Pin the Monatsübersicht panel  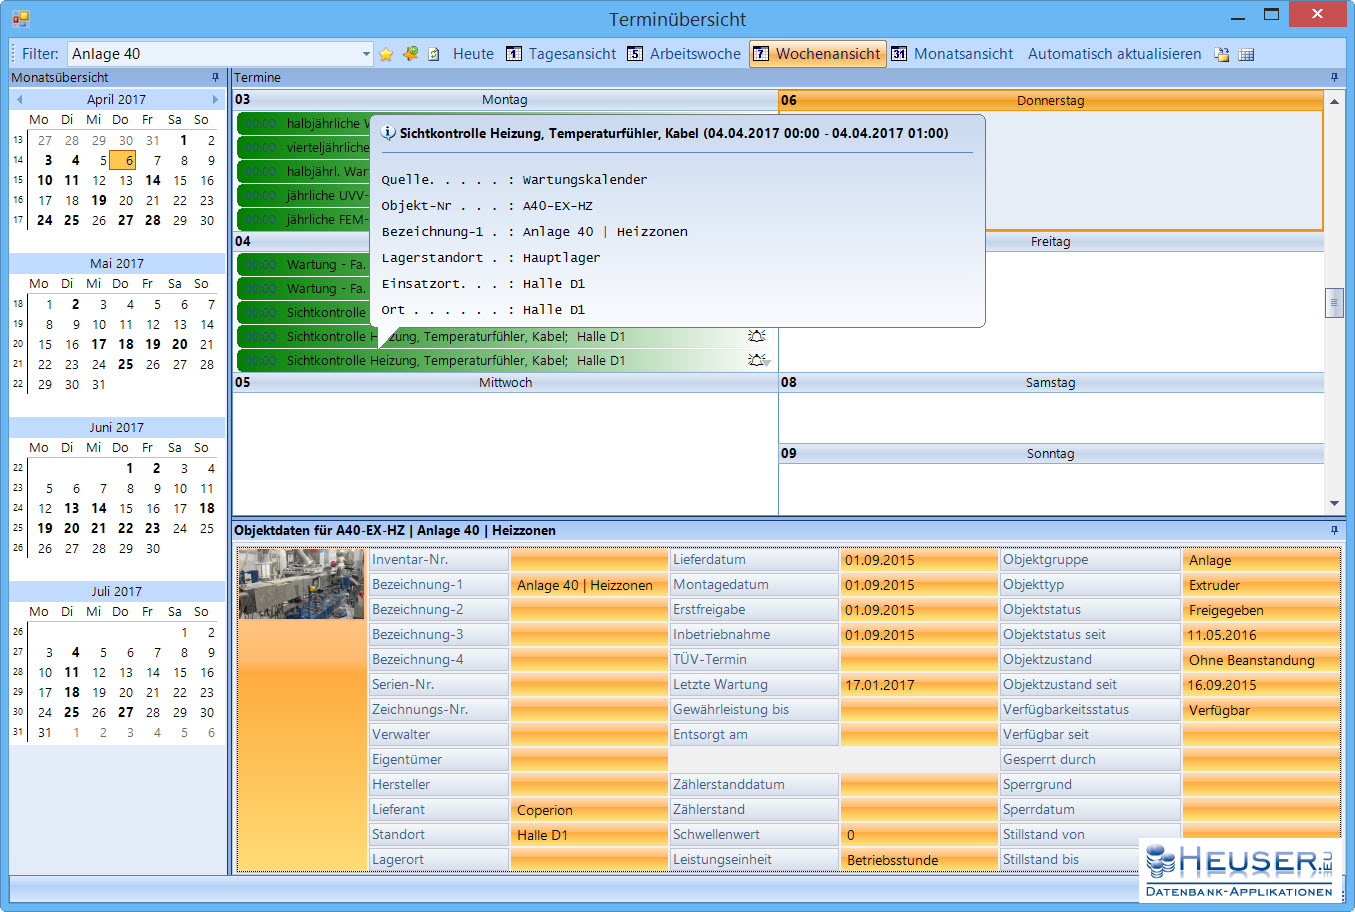tap(215, 77)
